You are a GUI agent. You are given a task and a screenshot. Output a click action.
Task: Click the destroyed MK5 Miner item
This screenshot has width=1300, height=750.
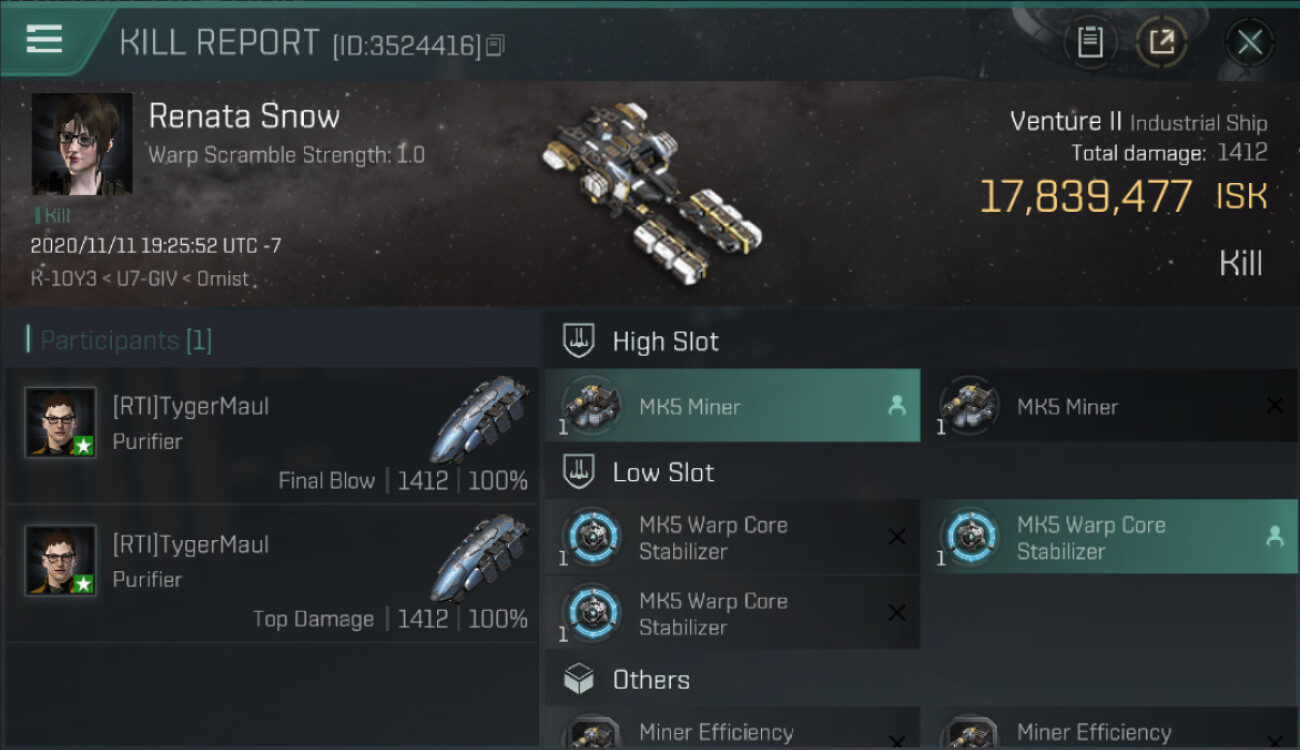[1111, 406]
